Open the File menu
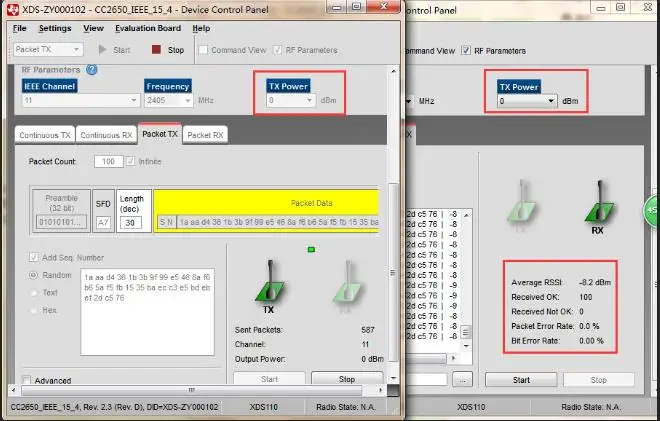This screenshot has height=421, width=660. pyautogui.click(x=20, y=28)
